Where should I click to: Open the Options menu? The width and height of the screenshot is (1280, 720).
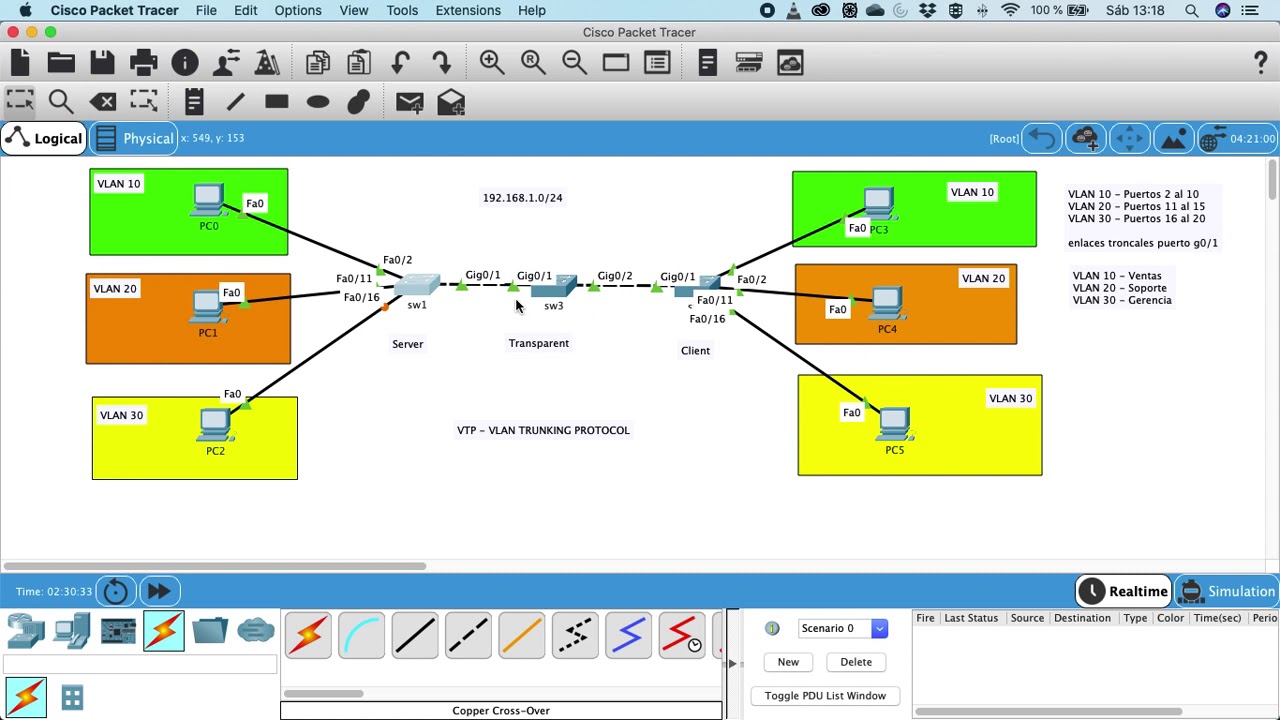298,10
